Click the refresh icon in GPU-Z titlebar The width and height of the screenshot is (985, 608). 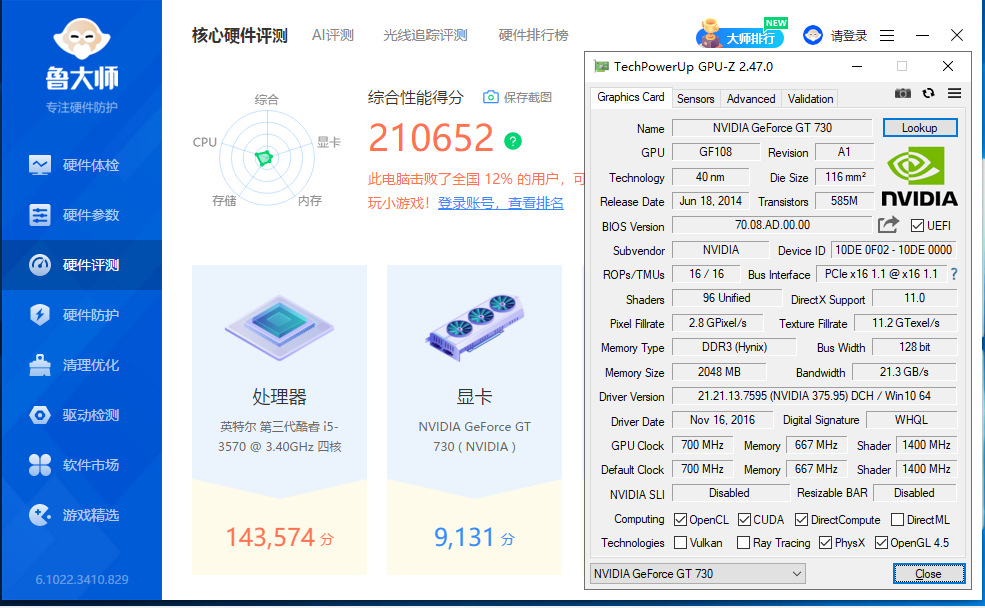(x=927, y=93)
